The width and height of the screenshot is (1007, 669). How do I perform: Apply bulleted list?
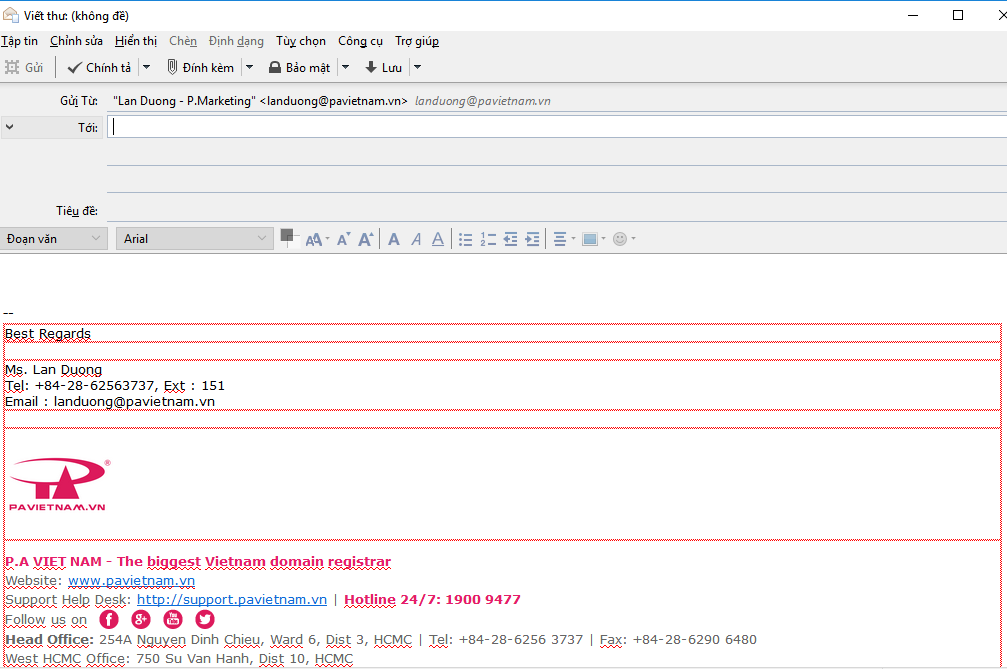coord(466,239)
